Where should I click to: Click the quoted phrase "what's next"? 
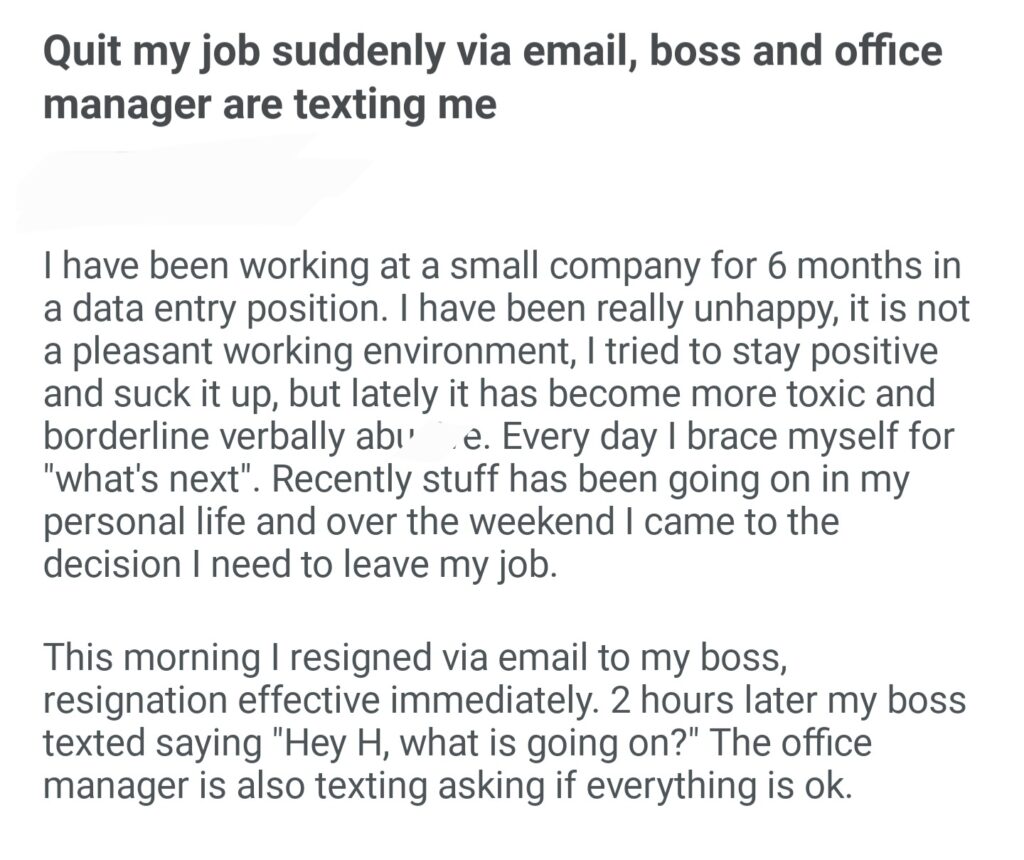[145, 480]
